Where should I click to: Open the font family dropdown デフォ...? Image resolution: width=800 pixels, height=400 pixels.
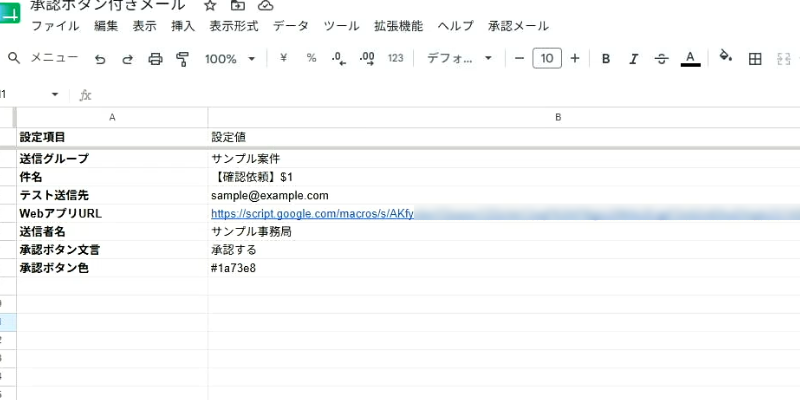click(x=460, y=59)
